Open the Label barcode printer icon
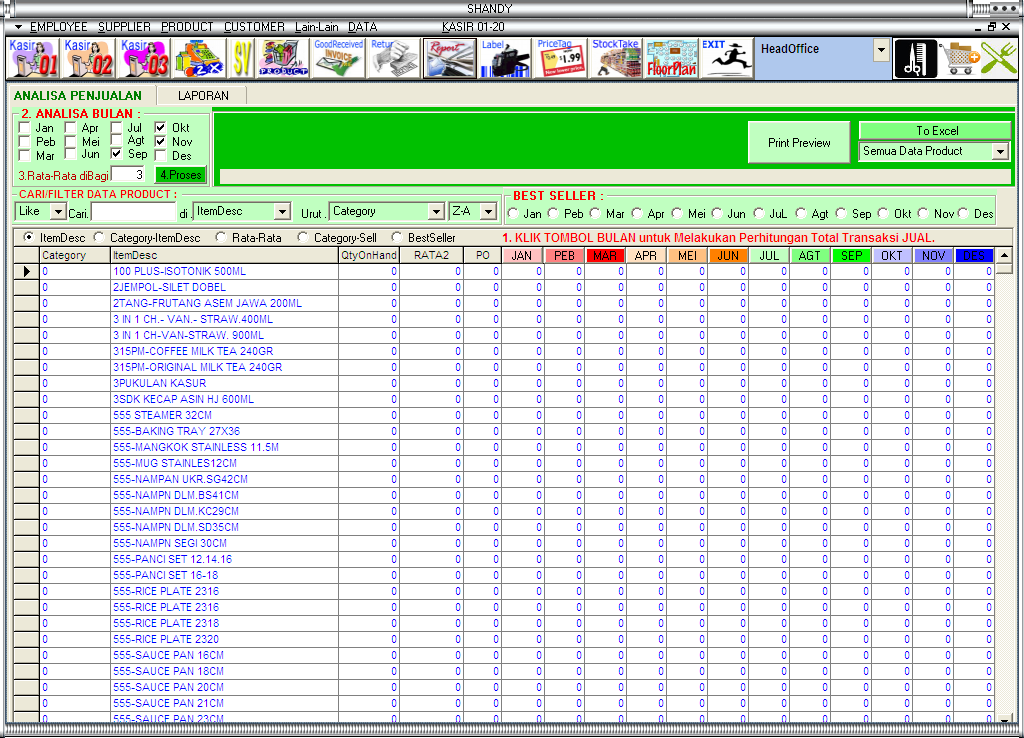Viewport: 1024px width, 738px height. (x=505, y=58)
